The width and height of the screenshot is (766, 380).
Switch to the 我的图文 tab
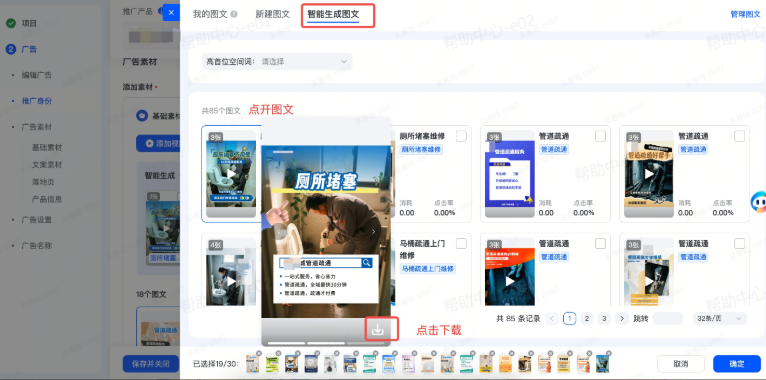pyautogui.click(x=210, y=14)
